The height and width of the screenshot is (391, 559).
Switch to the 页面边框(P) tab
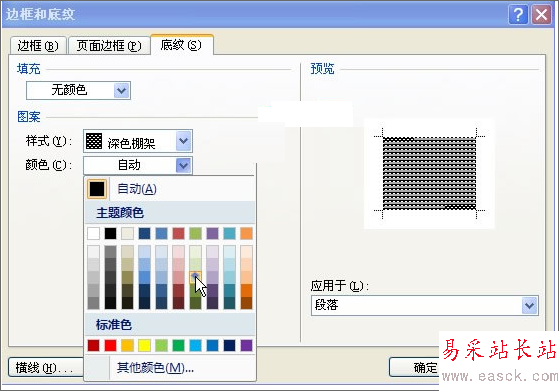tap(109, 46)
